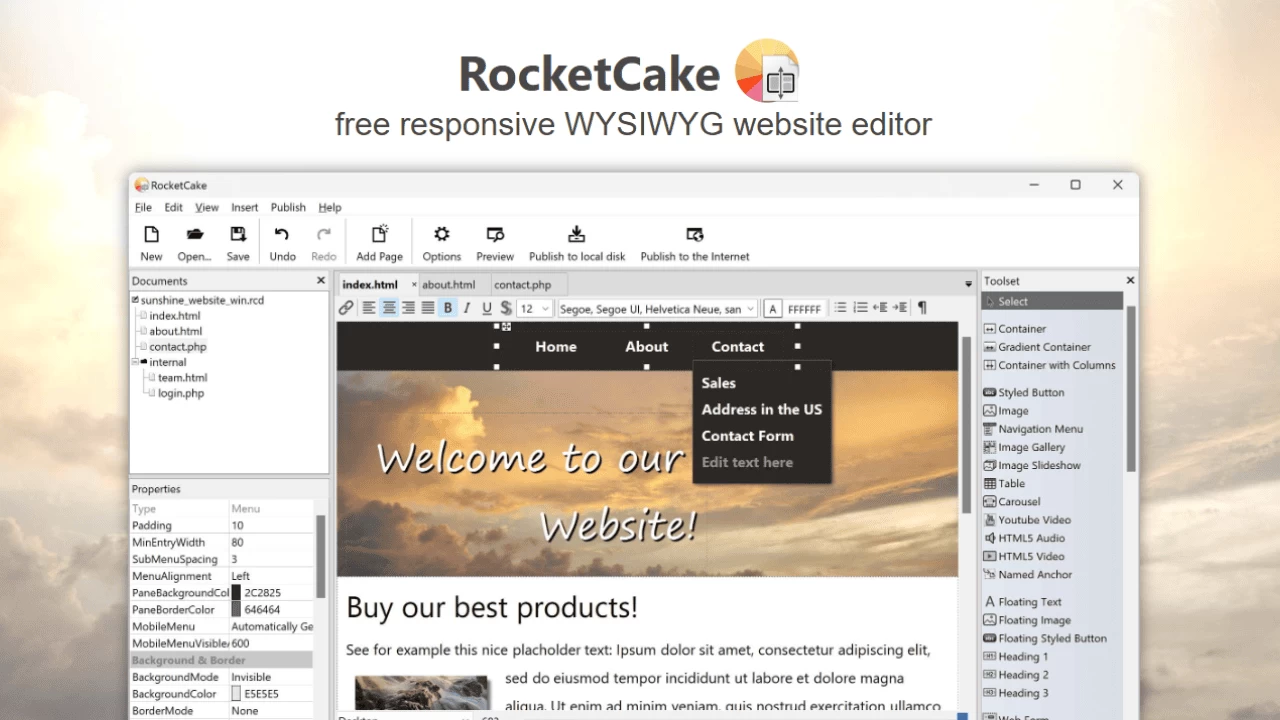Image resolution: width=1280 pixels, height=720 pixels.
Task: Switch to the contact.php tab
Action: pos(522,284)
